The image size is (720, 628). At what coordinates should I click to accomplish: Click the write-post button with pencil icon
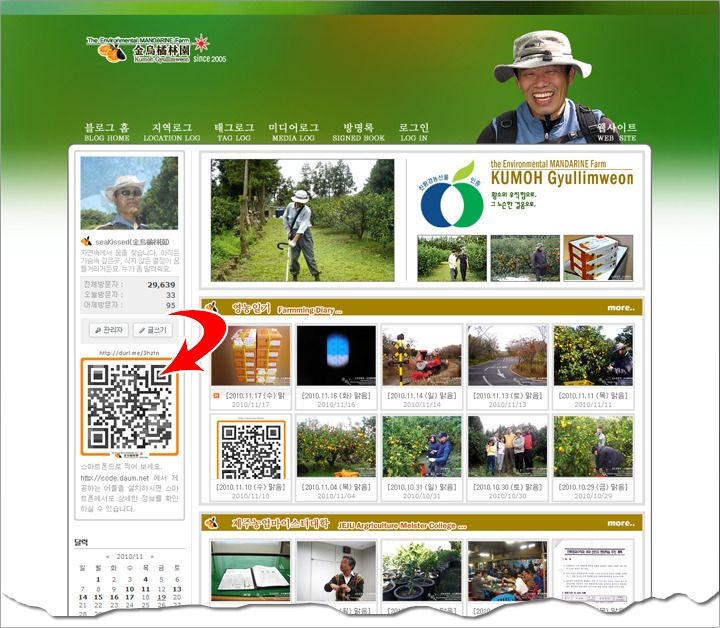point(153,330)
